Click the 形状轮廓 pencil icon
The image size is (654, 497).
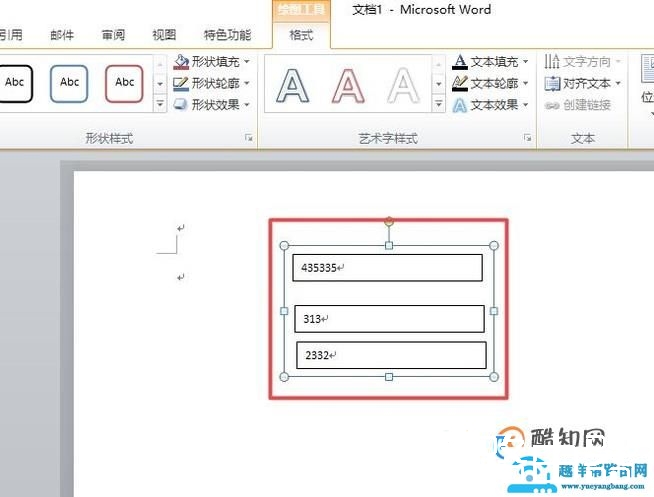181,84
